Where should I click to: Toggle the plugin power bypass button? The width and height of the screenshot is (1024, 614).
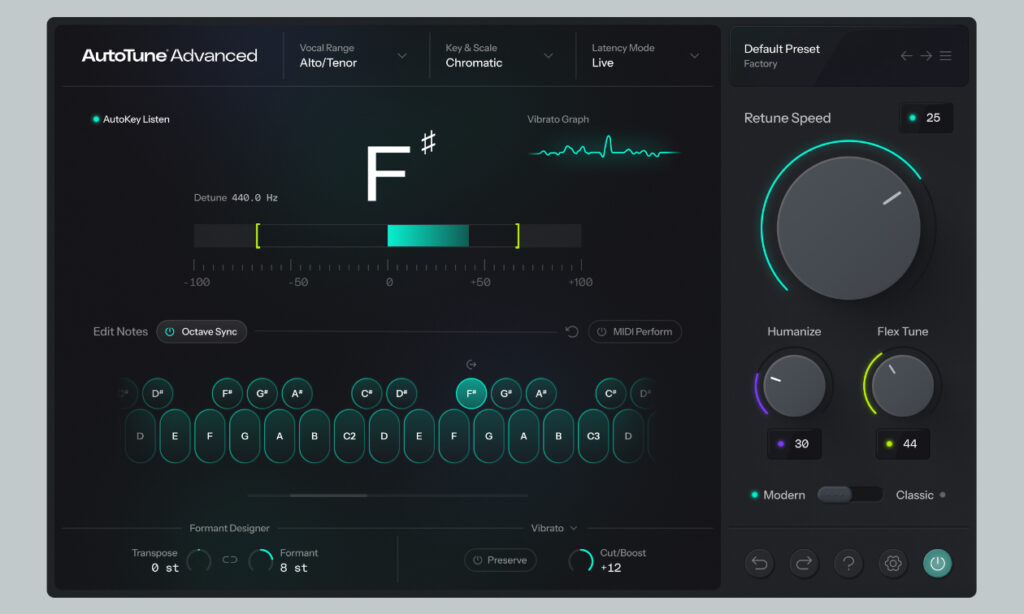[x=937, y=563]
